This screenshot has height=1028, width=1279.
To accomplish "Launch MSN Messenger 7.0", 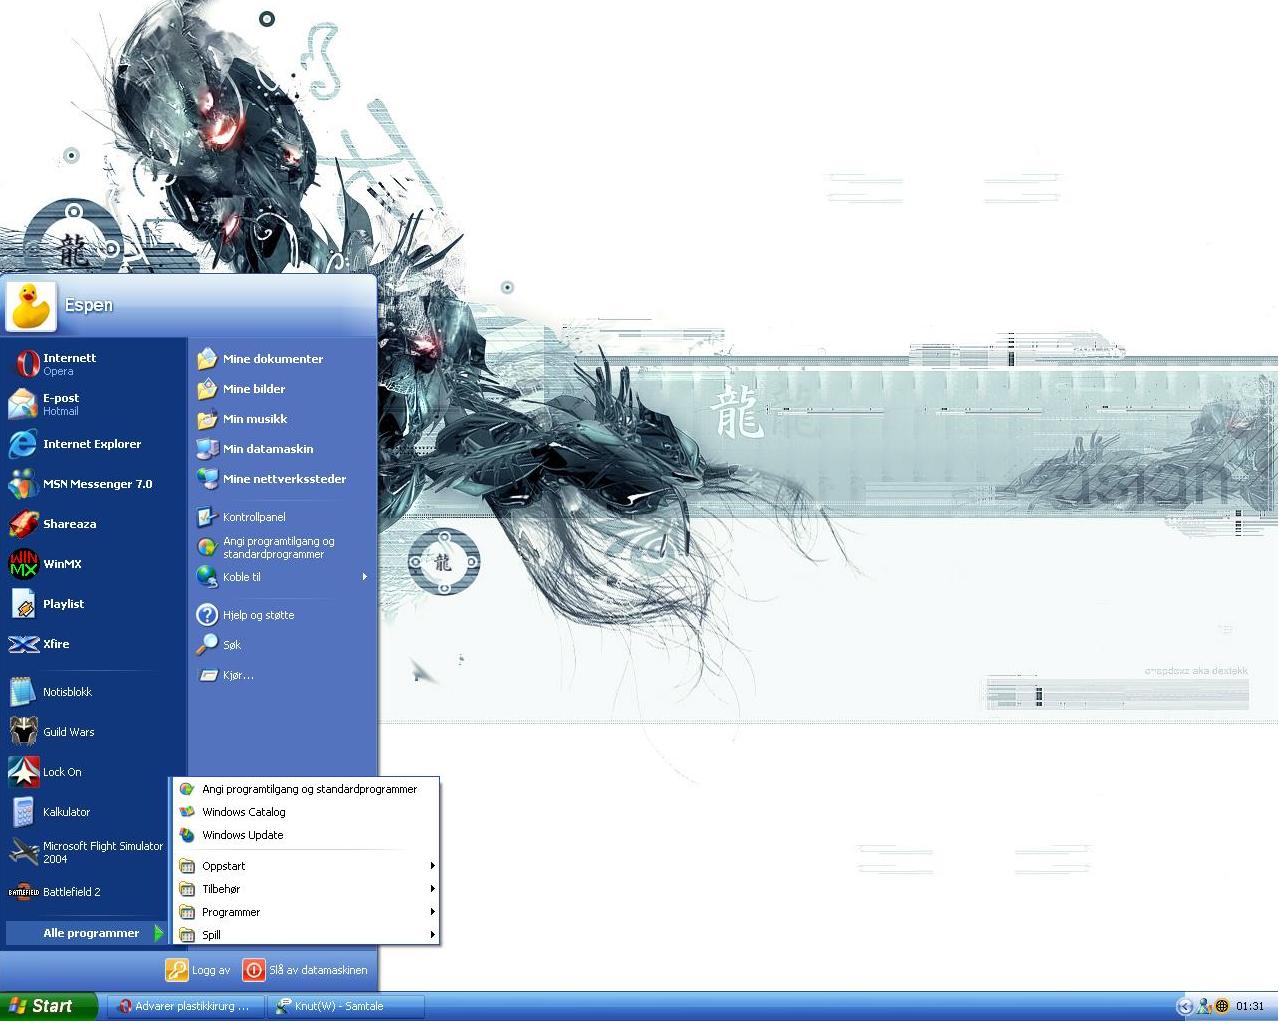I will pyautogui.click(x=94, y=484).
